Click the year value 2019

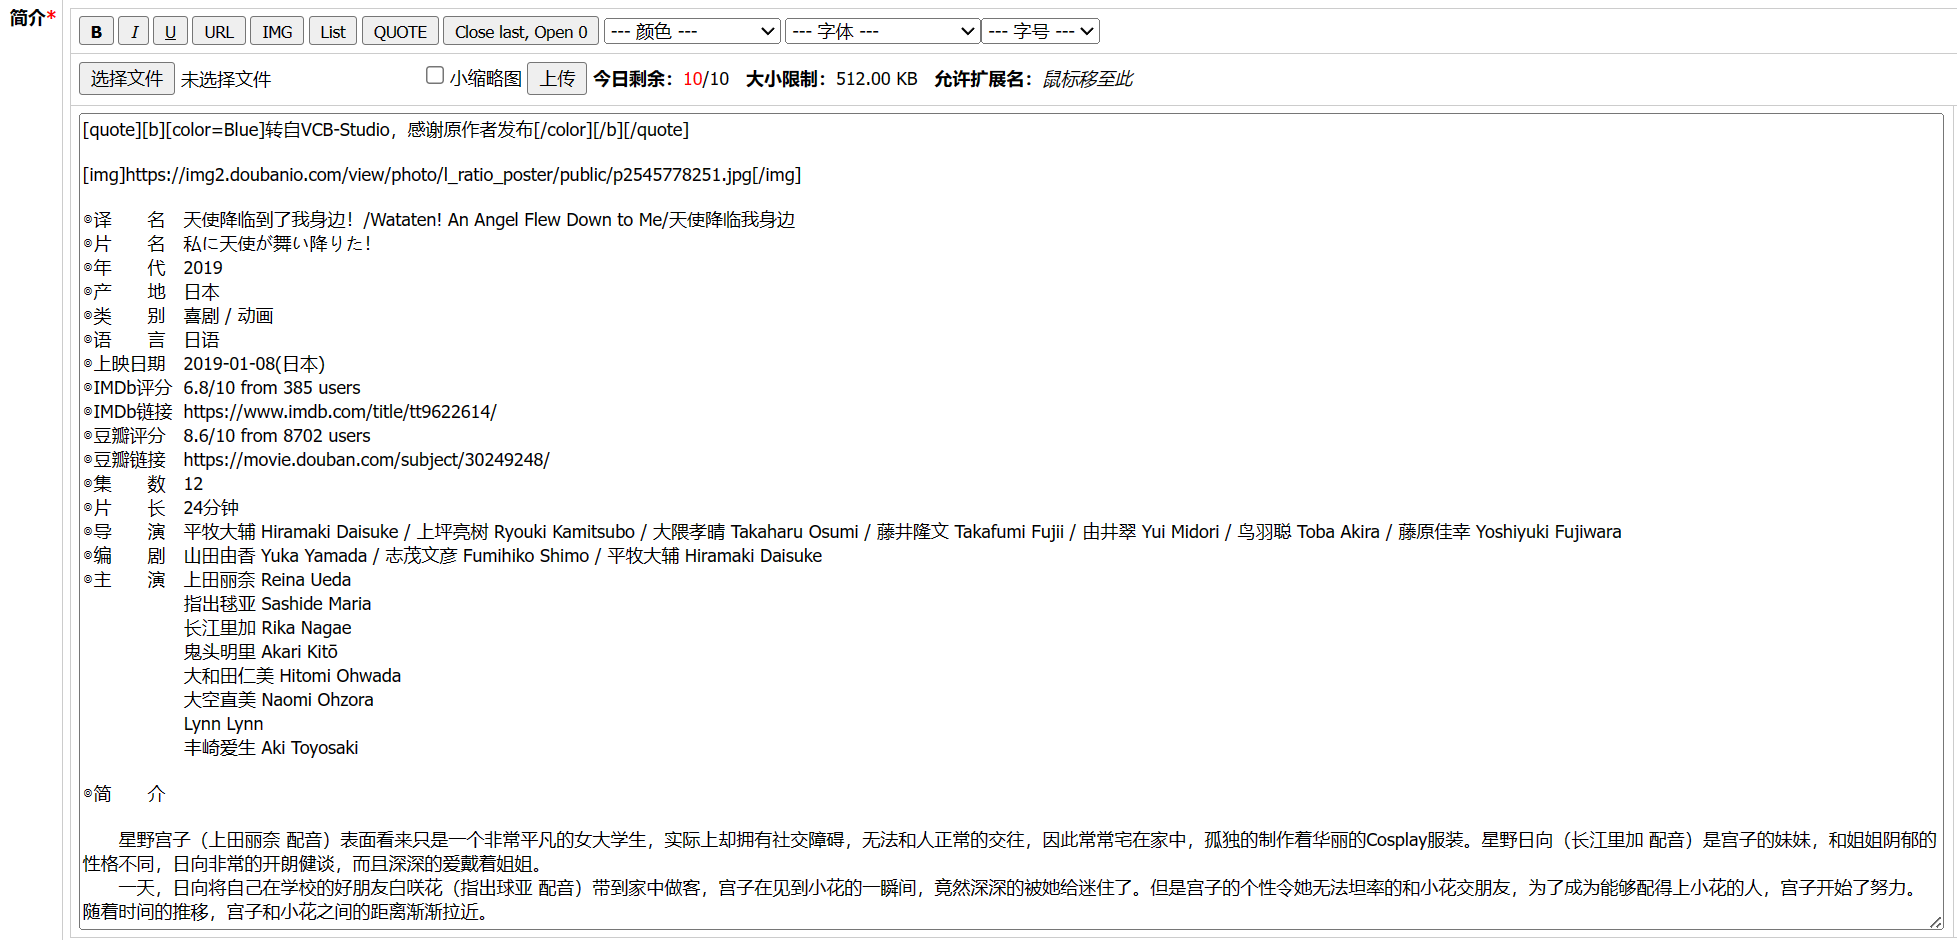[203, 268]
